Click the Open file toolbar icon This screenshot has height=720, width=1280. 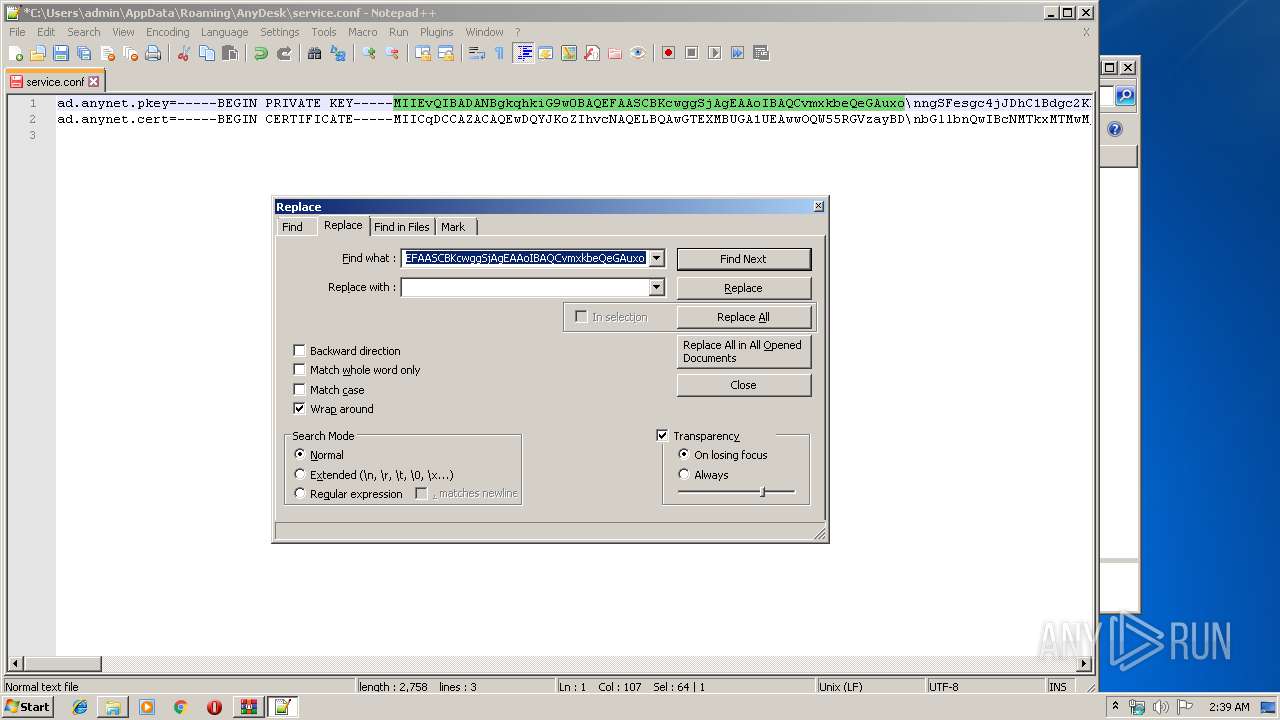(38, 53)
